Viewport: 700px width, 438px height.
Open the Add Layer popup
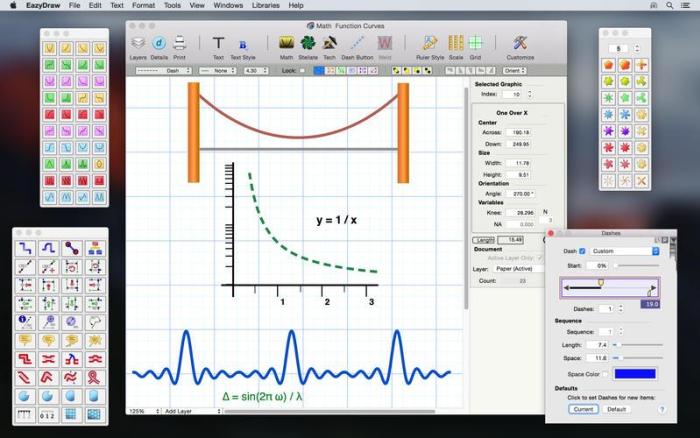[x=192, y=411]
